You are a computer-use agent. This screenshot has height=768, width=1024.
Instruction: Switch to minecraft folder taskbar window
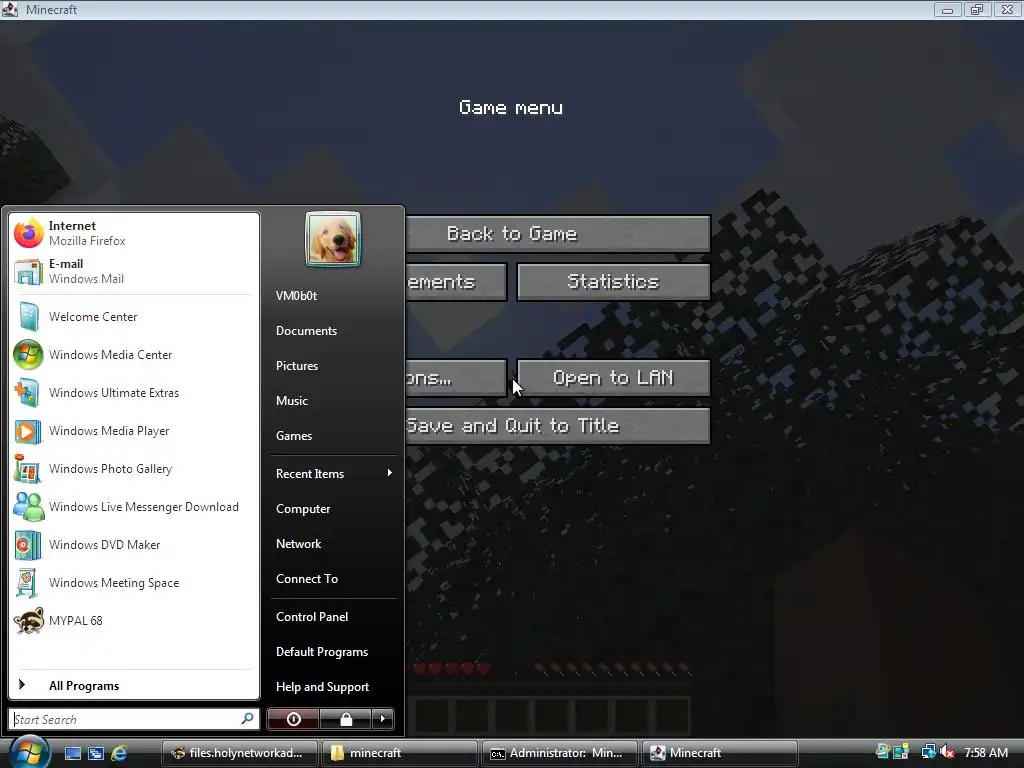[x=399, y=753]
